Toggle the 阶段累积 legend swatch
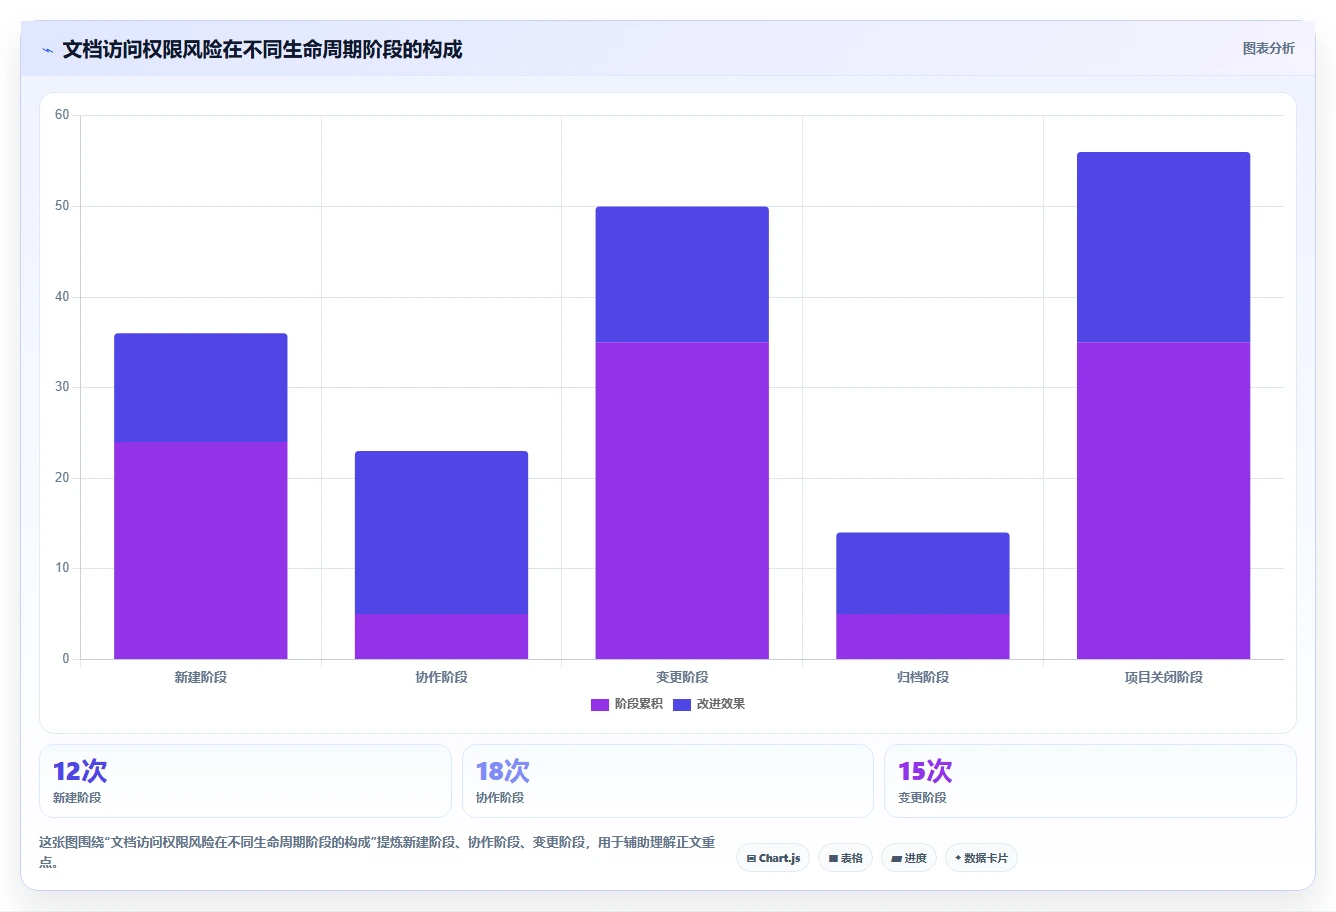This screenshot has width=1336, height=912. coord(600,704)
